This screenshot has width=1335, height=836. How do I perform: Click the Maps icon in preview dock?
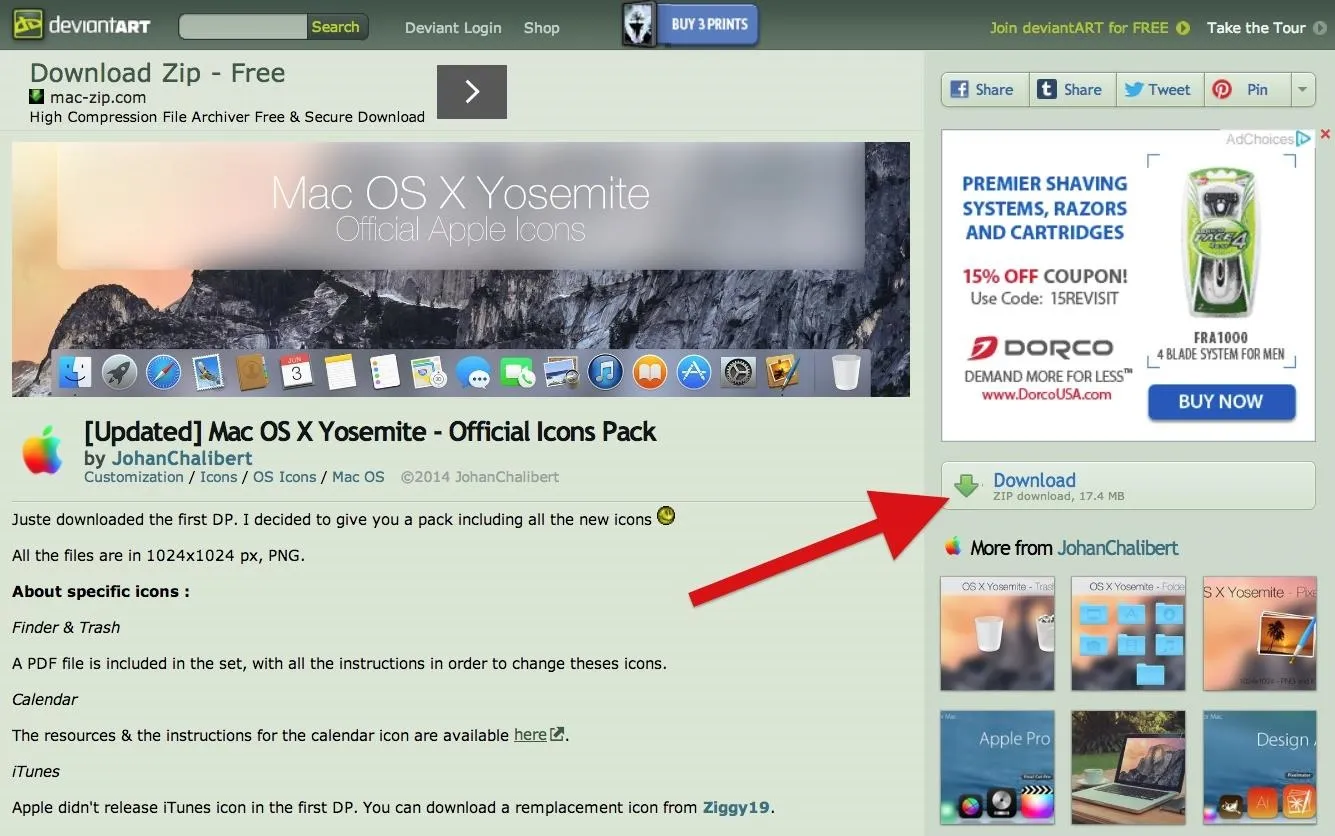tap(428, 373)
